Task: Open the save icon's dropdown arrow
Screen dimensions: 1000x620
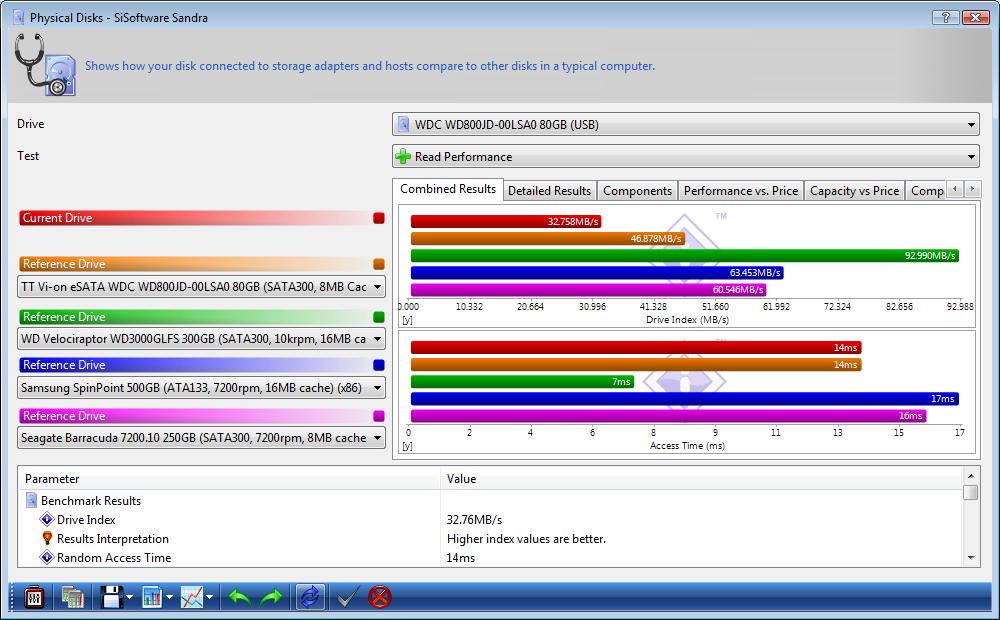Action: click(x=129, y=598)
